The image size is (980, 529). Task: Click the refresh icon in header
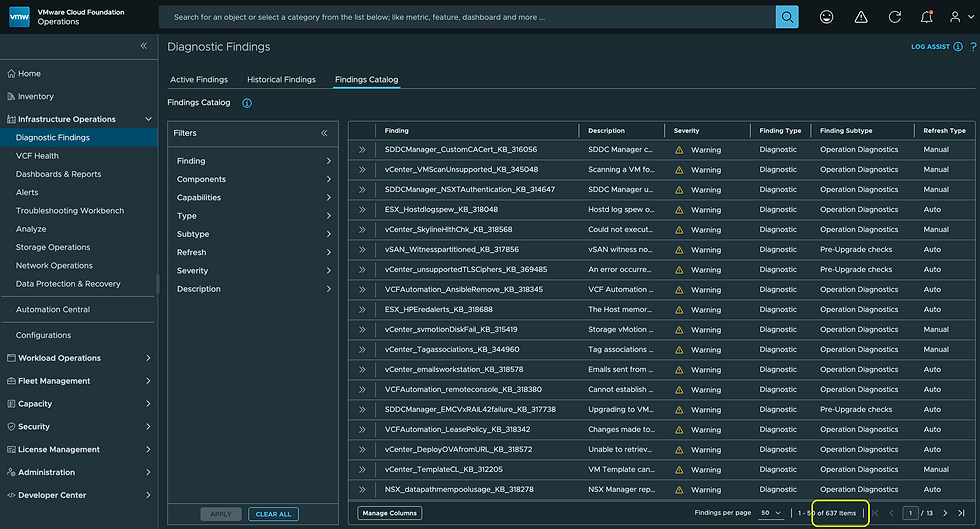point(895,17)
